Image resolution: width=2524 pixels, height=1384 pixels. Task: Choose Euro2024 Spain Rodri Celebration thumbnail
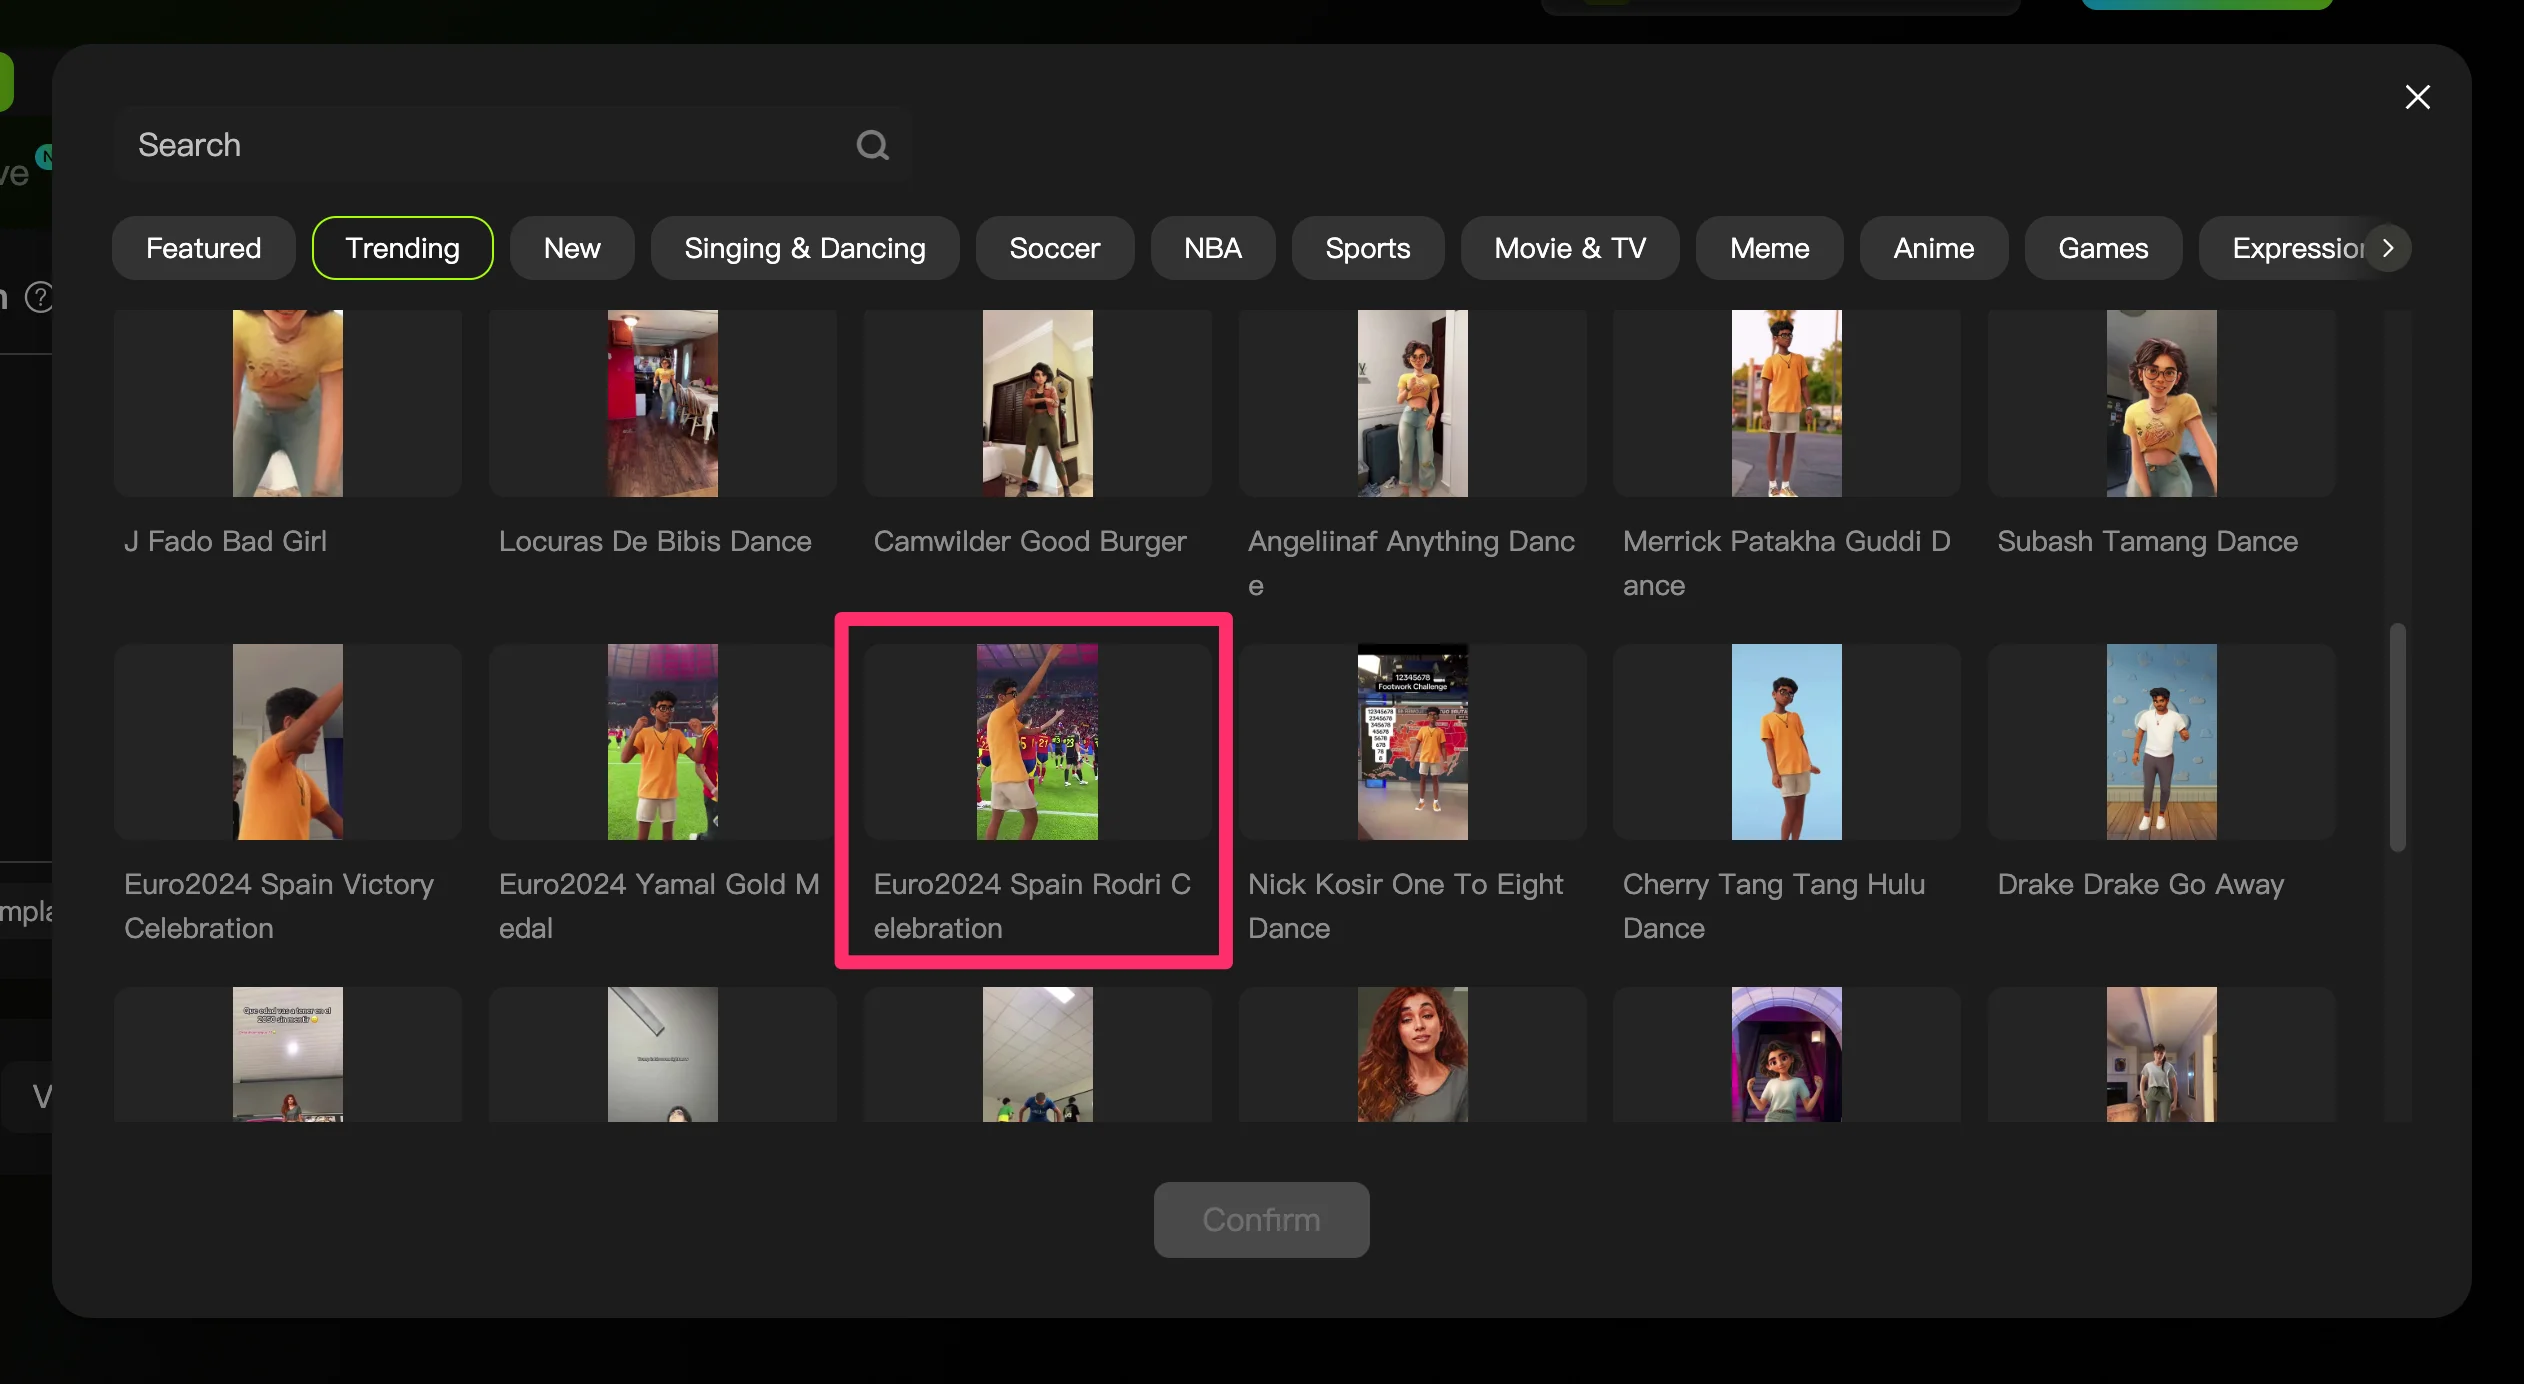pos(1036,742)
